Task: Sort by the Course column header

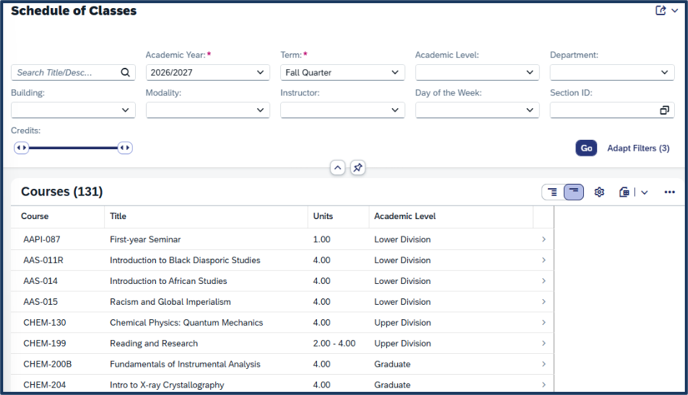Action: click(35, 216)
